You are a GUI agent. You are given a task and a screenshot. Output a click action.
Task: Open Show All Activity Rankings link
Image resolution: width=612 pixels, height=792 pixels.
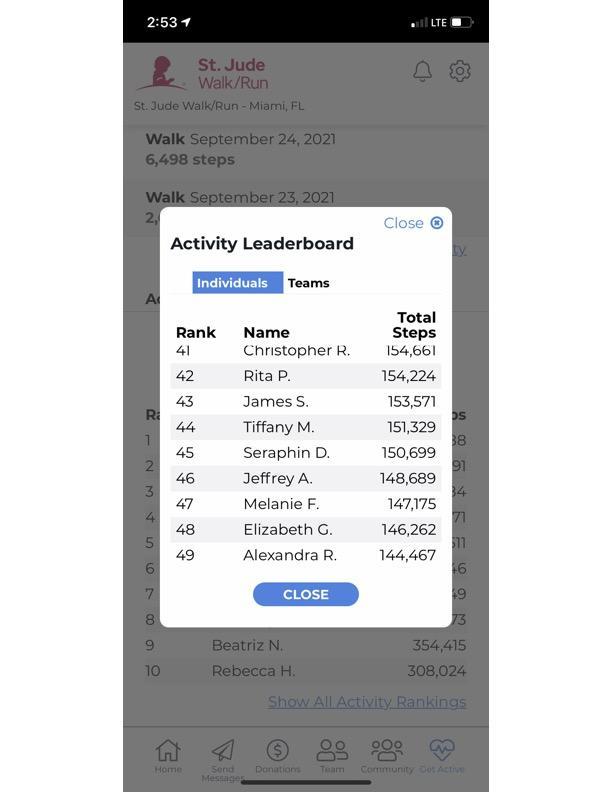tap(367, 702)
